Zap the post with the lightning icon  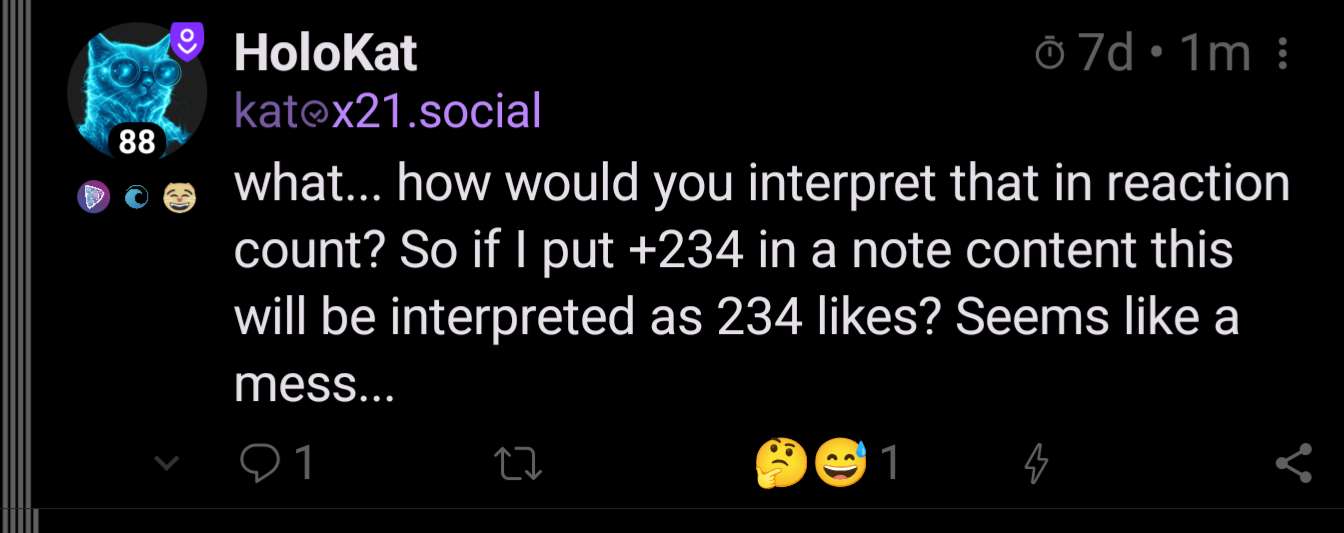tap(1037, 464)
